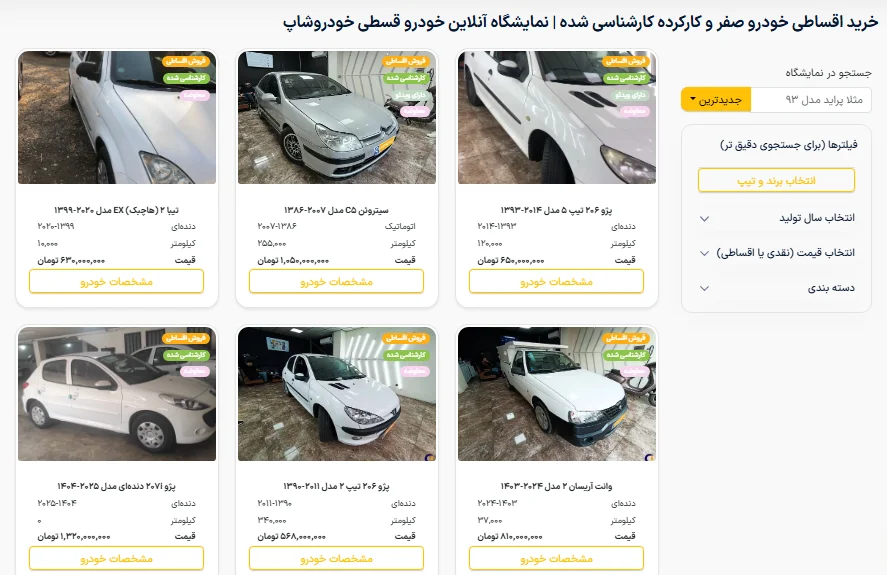Viewport: 887px width, 575px height.
Task: Focus the showroom search input field
Action: (811, 100)
